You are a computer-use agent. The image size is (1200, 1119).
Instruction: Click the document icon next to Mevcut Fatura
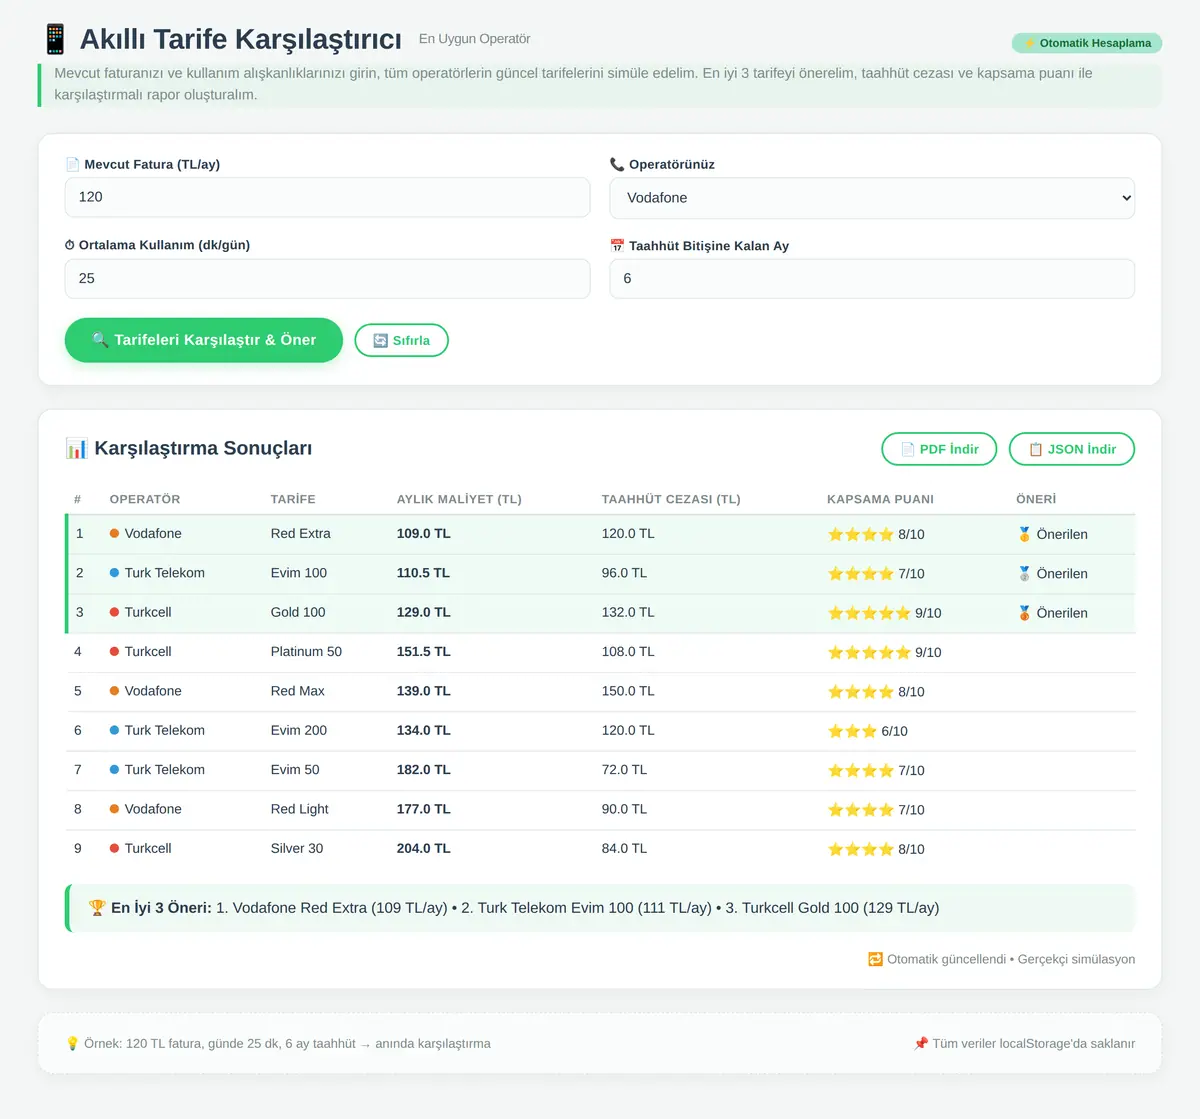[72, 164]
